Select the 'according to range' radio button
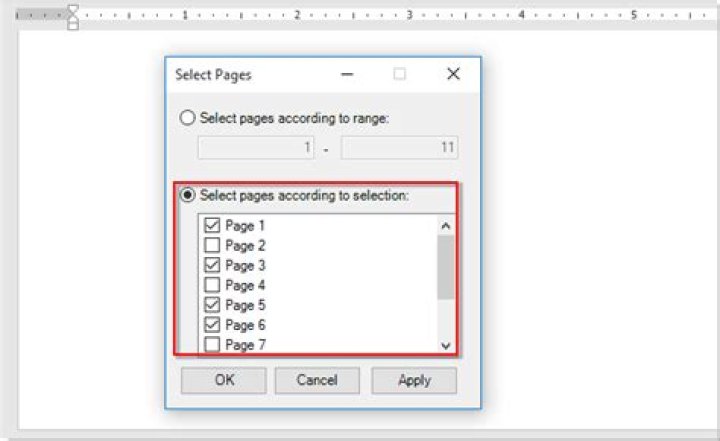The height and width of the screenshot is (441, 720). click(x=188, y=118)
